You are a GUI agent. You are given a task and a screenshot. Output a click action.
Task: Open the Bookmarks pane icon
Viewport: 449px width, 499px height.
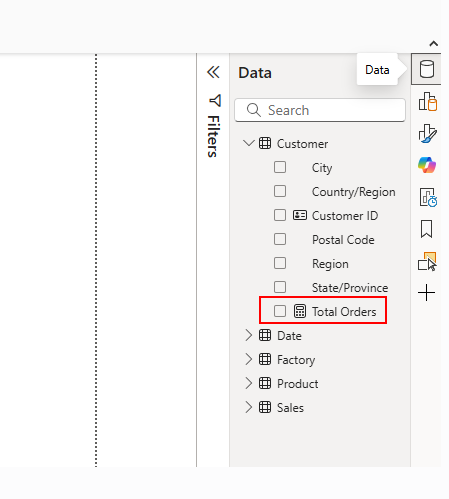426,229
